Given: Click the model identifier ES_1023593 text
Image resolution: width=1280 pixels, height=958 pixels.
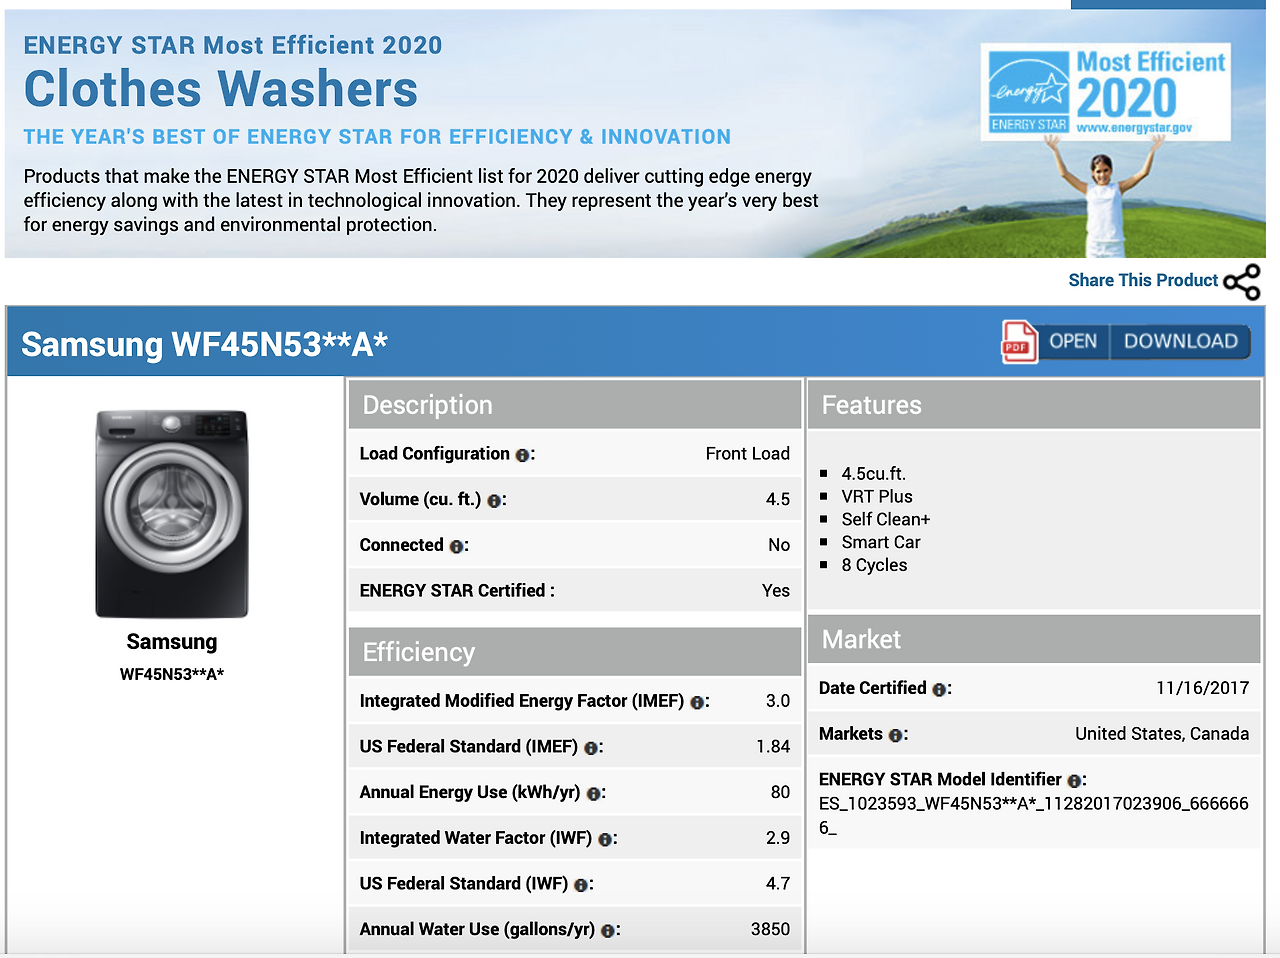Looking at the screenshot, I should pyautogui.click(x=1033, y=815).
